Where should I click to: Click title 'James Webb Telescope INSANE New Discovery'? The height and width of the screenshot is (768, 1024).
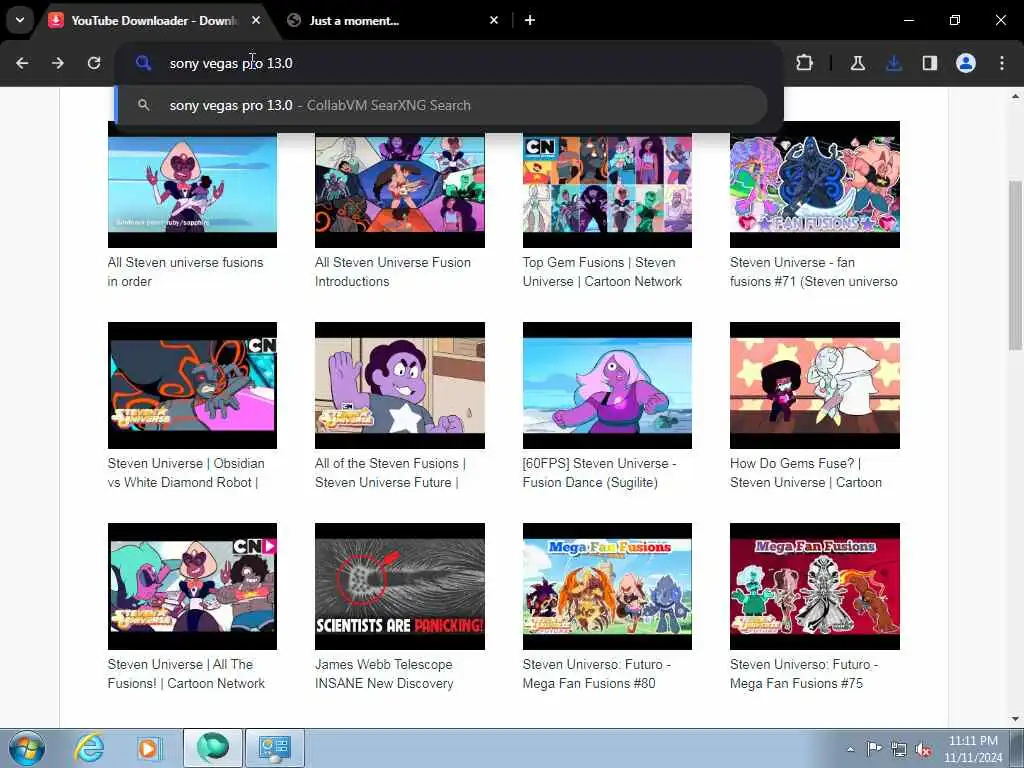click(384, 674)
